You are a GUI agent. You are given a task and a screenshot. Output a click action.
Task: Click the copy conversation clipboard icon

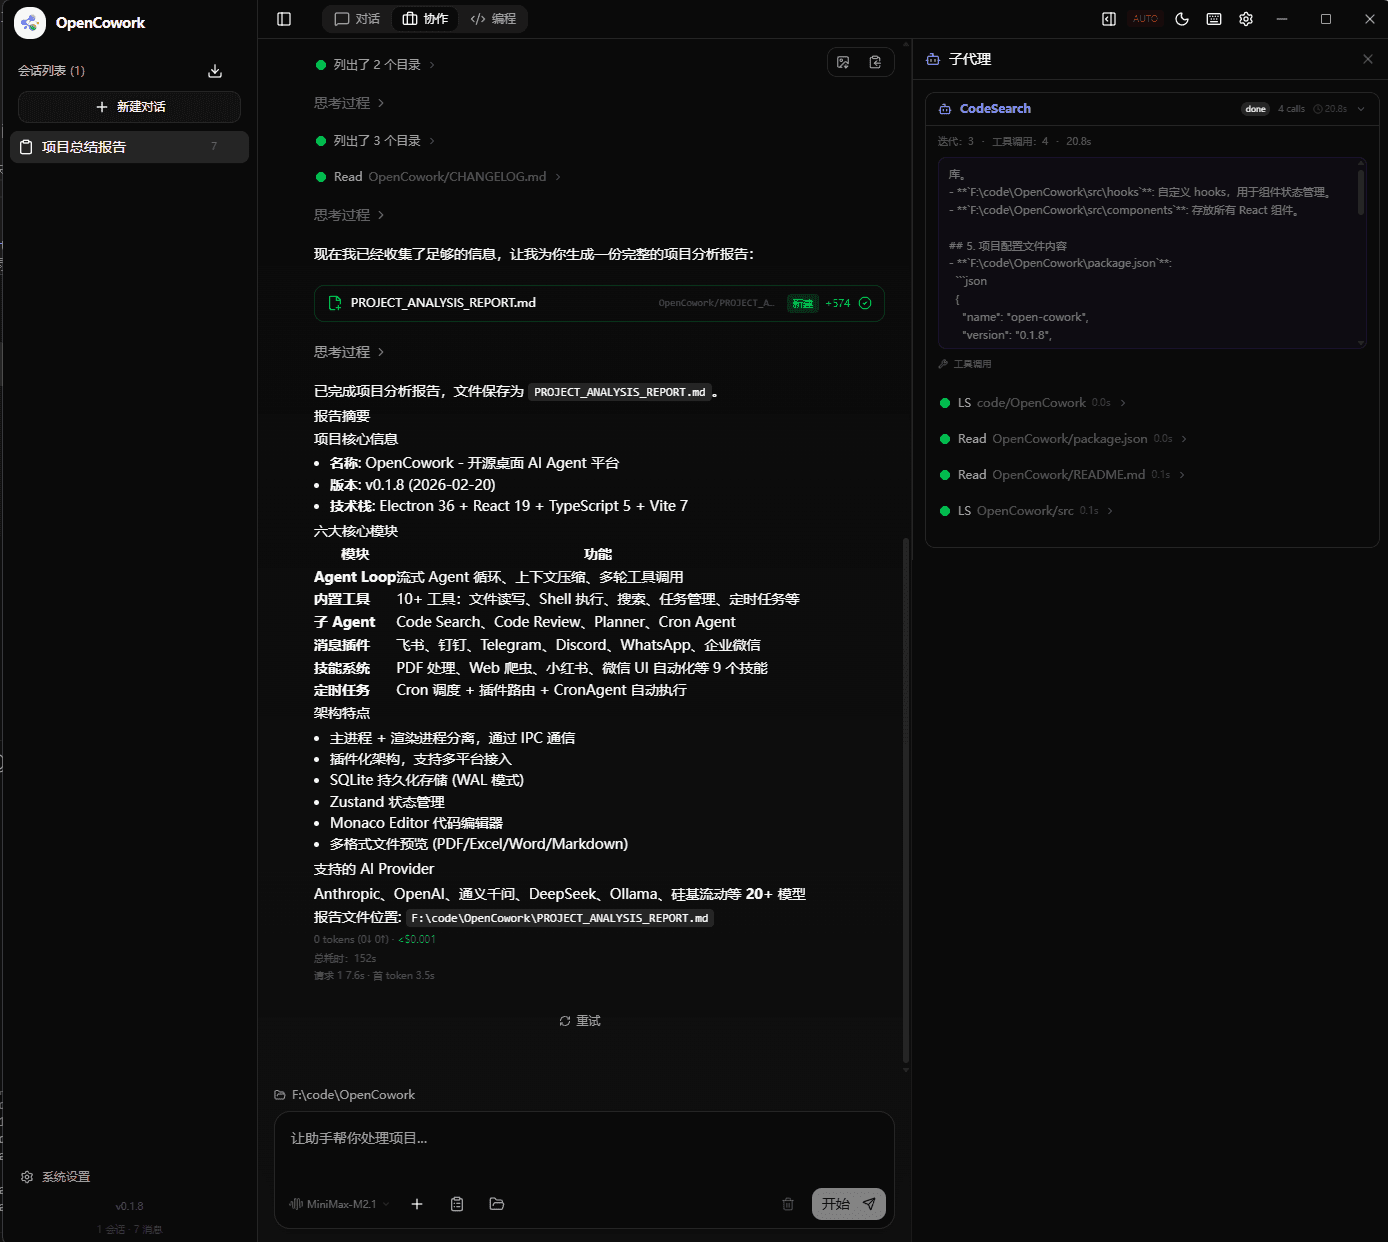pyautogui.click(x=875, y=62)
